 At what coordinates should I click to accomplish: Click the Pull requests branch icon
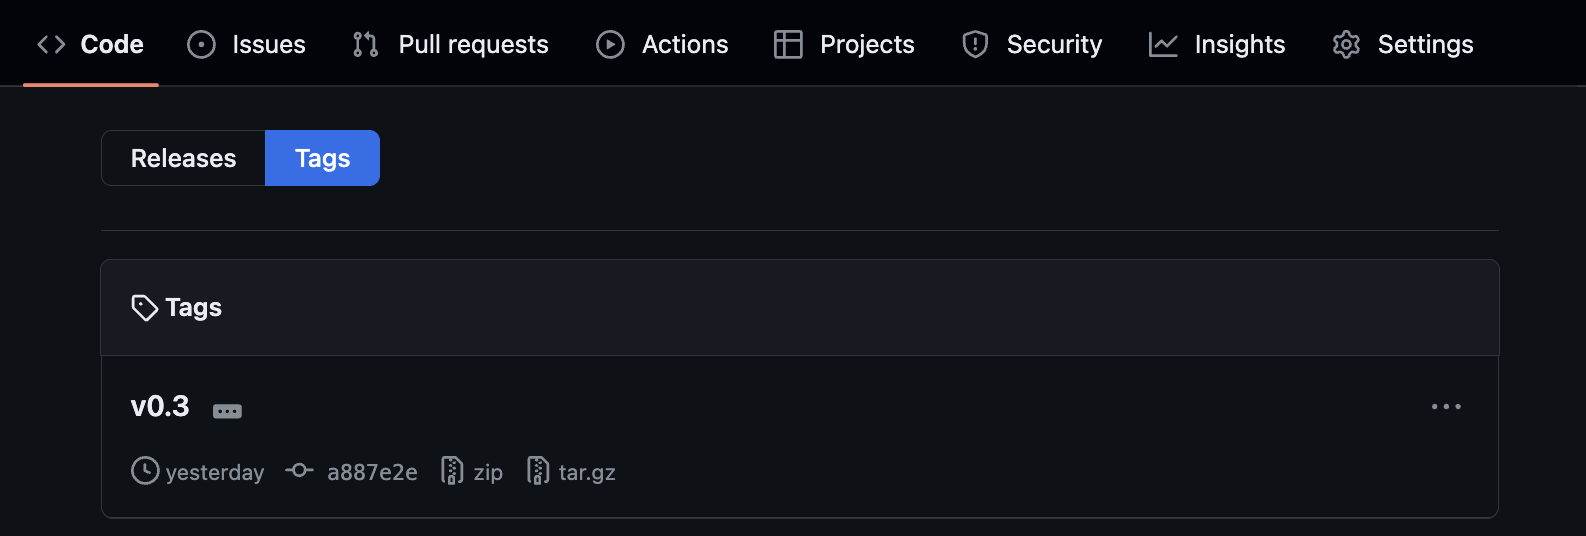[365, 45]
